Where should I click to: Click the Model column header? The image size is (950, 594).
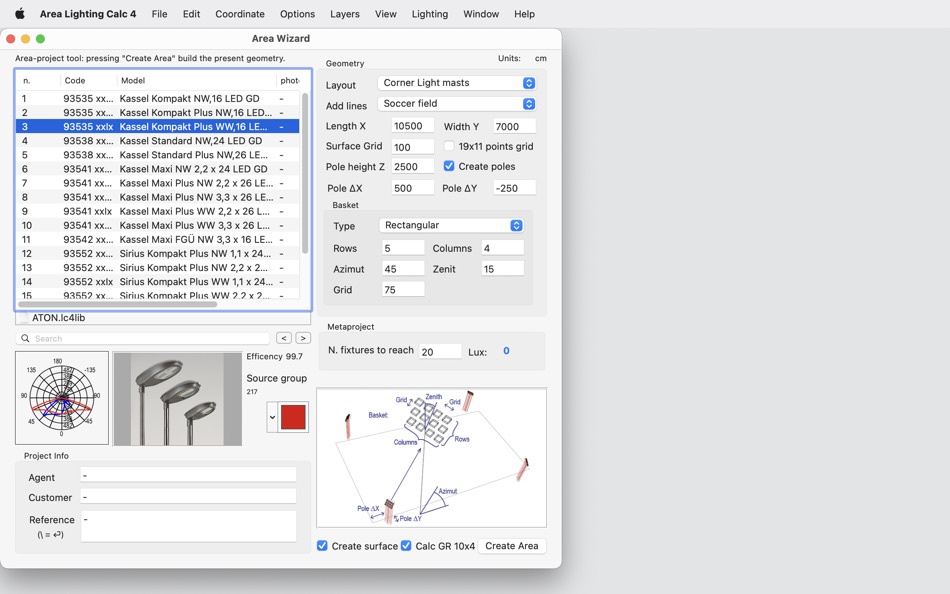pyautogui.click(x=196, y=80)
